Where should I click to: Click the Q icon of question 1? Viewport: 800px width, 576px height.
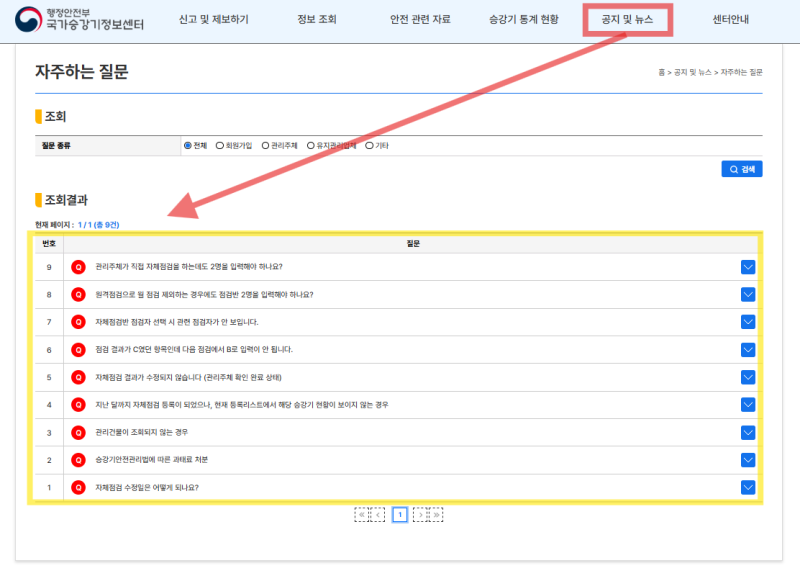(x=78, y=488)
